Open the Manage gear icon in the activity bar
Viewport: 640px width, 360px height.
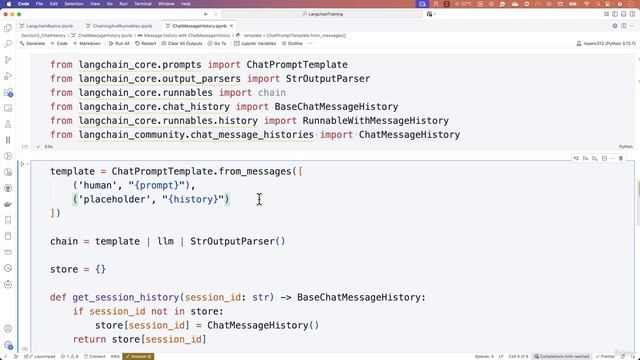click(8, 345)
